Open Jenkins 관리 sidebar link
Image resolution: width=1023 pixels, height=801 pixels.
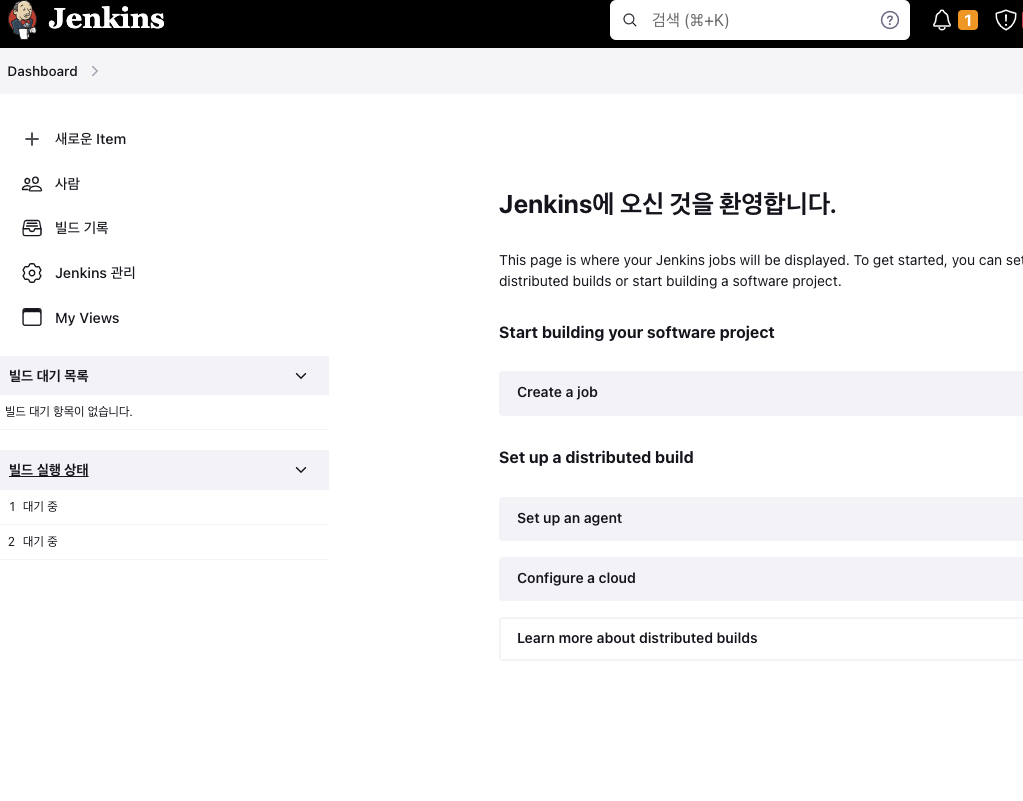[95, 273]
